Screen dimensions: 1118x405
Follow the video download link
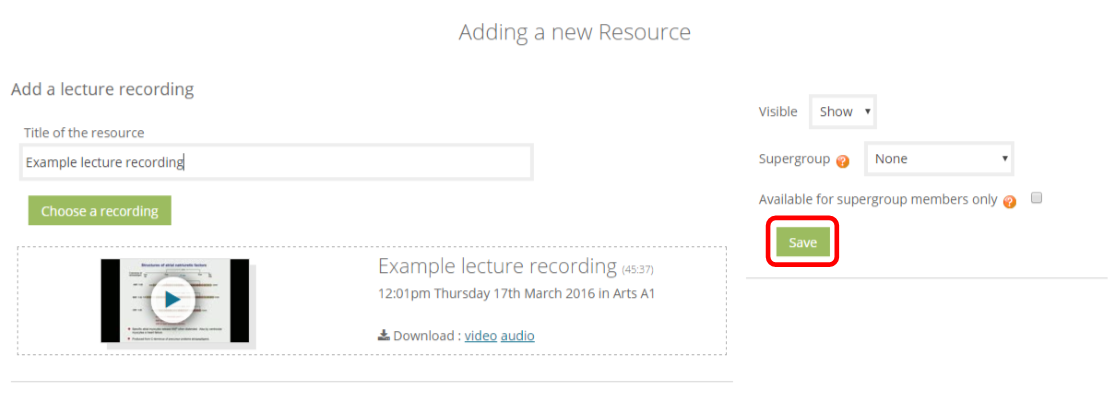point(481,335)
